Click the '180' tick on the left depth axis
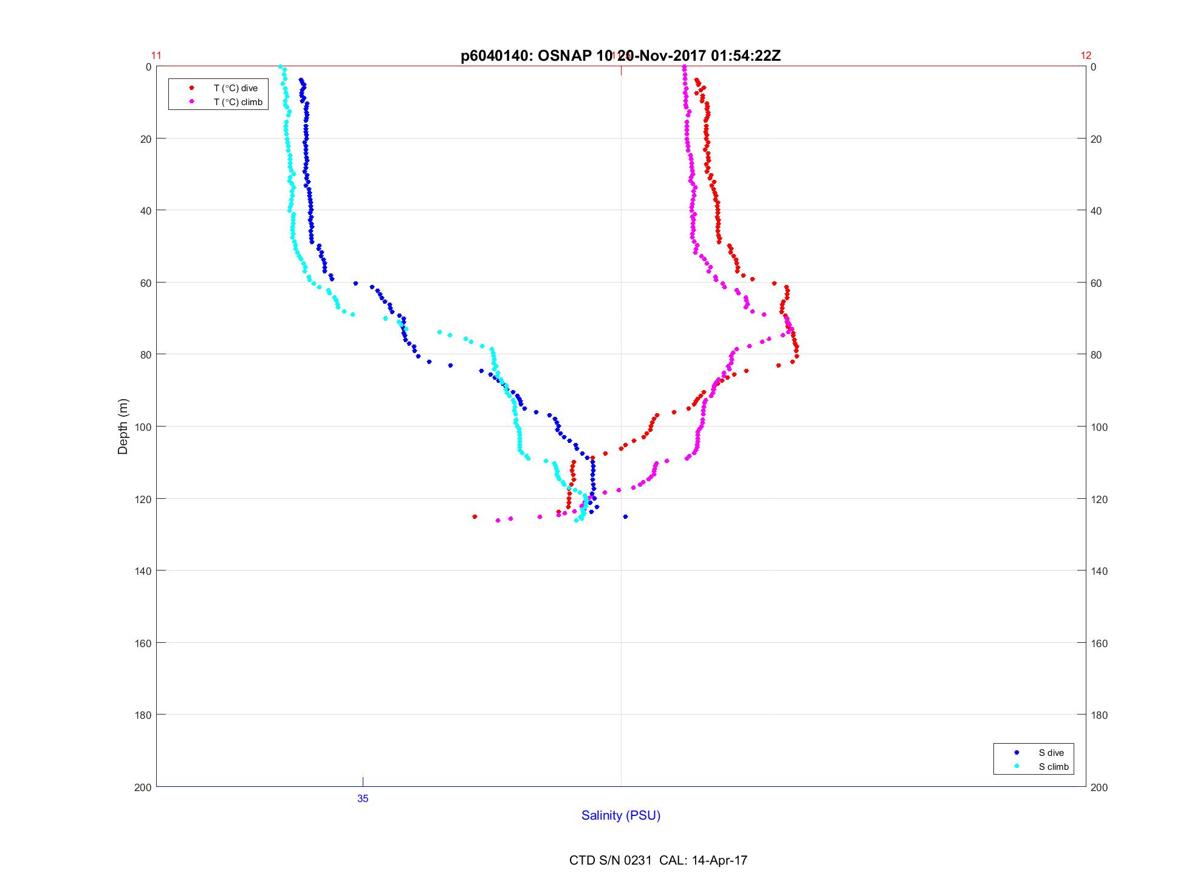 pyautogui.click(x=142, y=715)
